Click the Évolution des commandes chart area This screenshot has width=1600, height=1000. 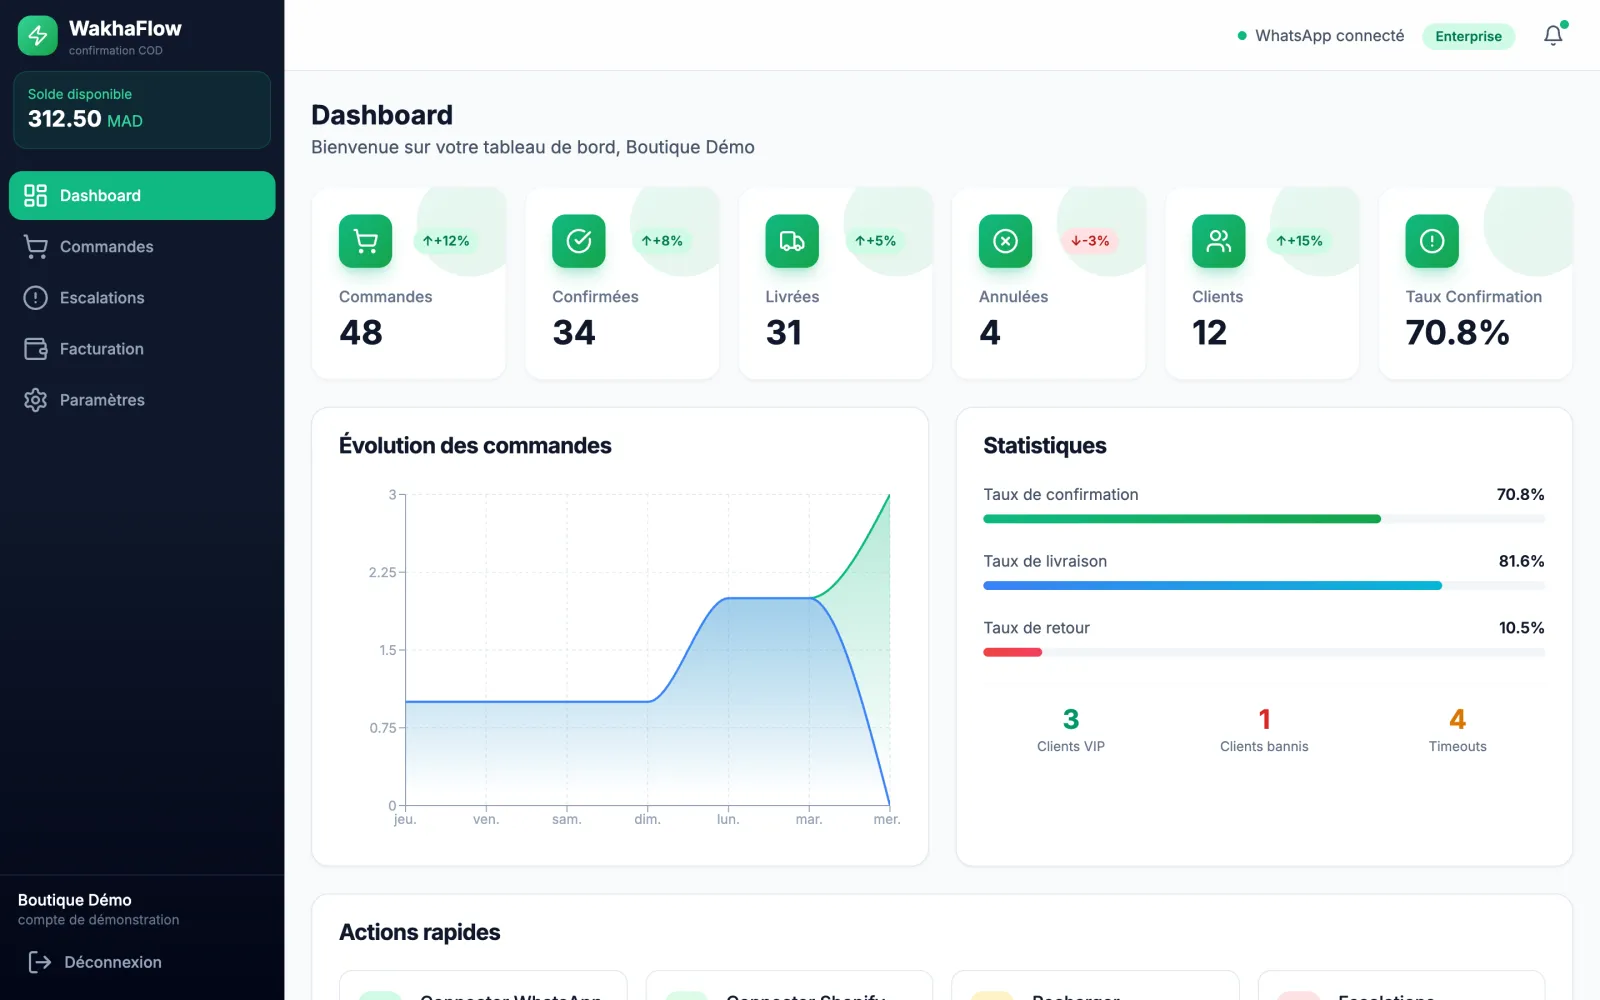647,650
